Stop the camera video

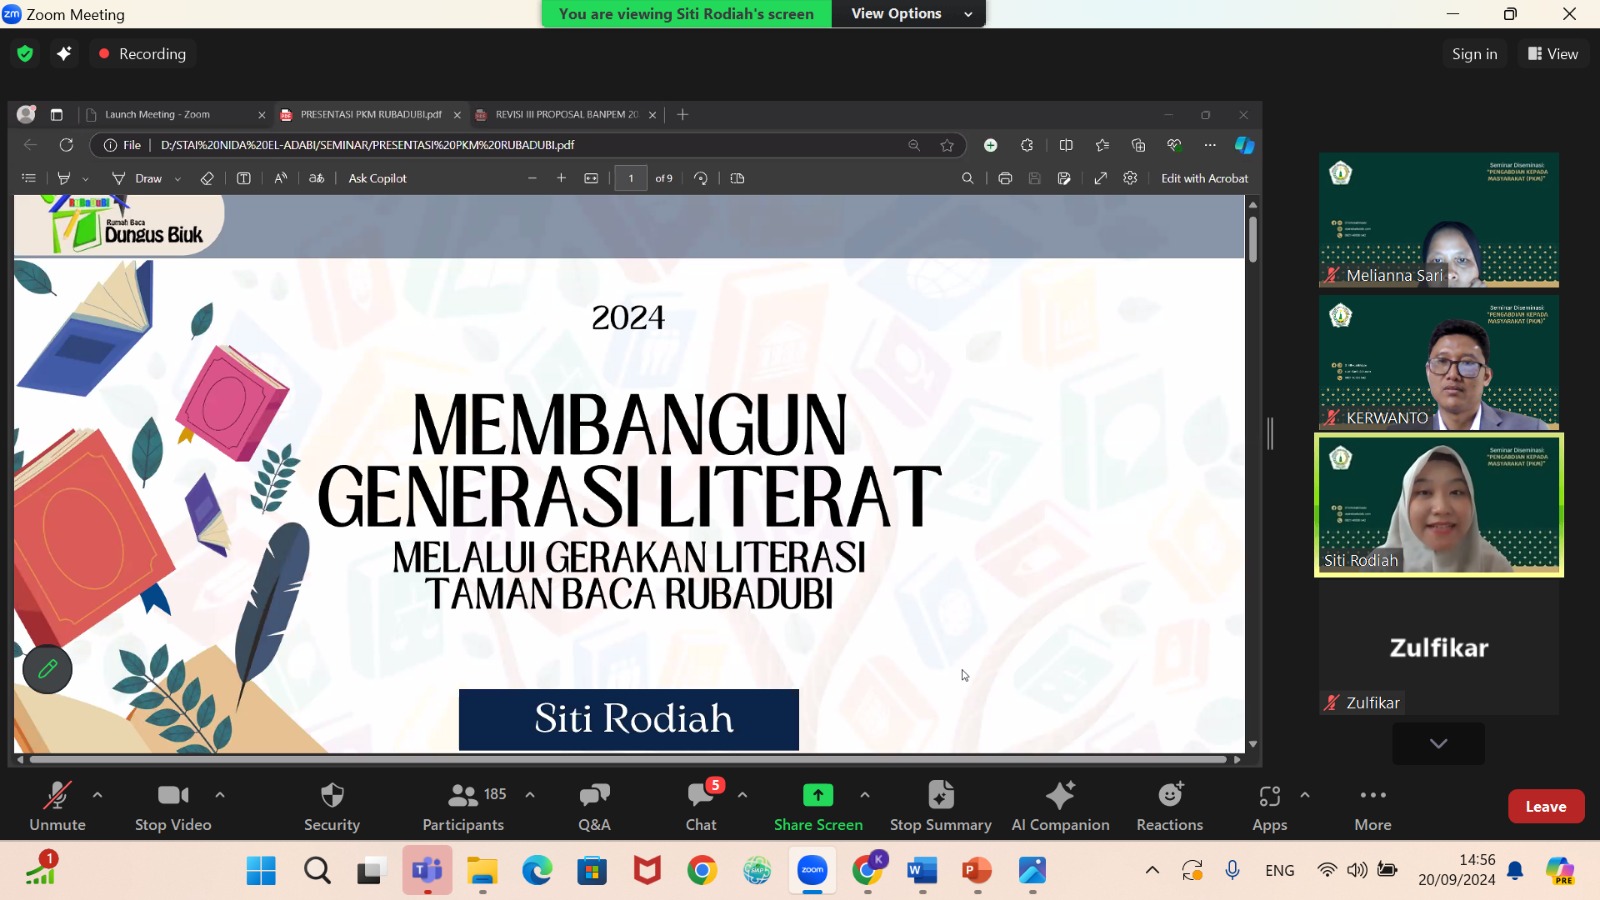point(173,806)
